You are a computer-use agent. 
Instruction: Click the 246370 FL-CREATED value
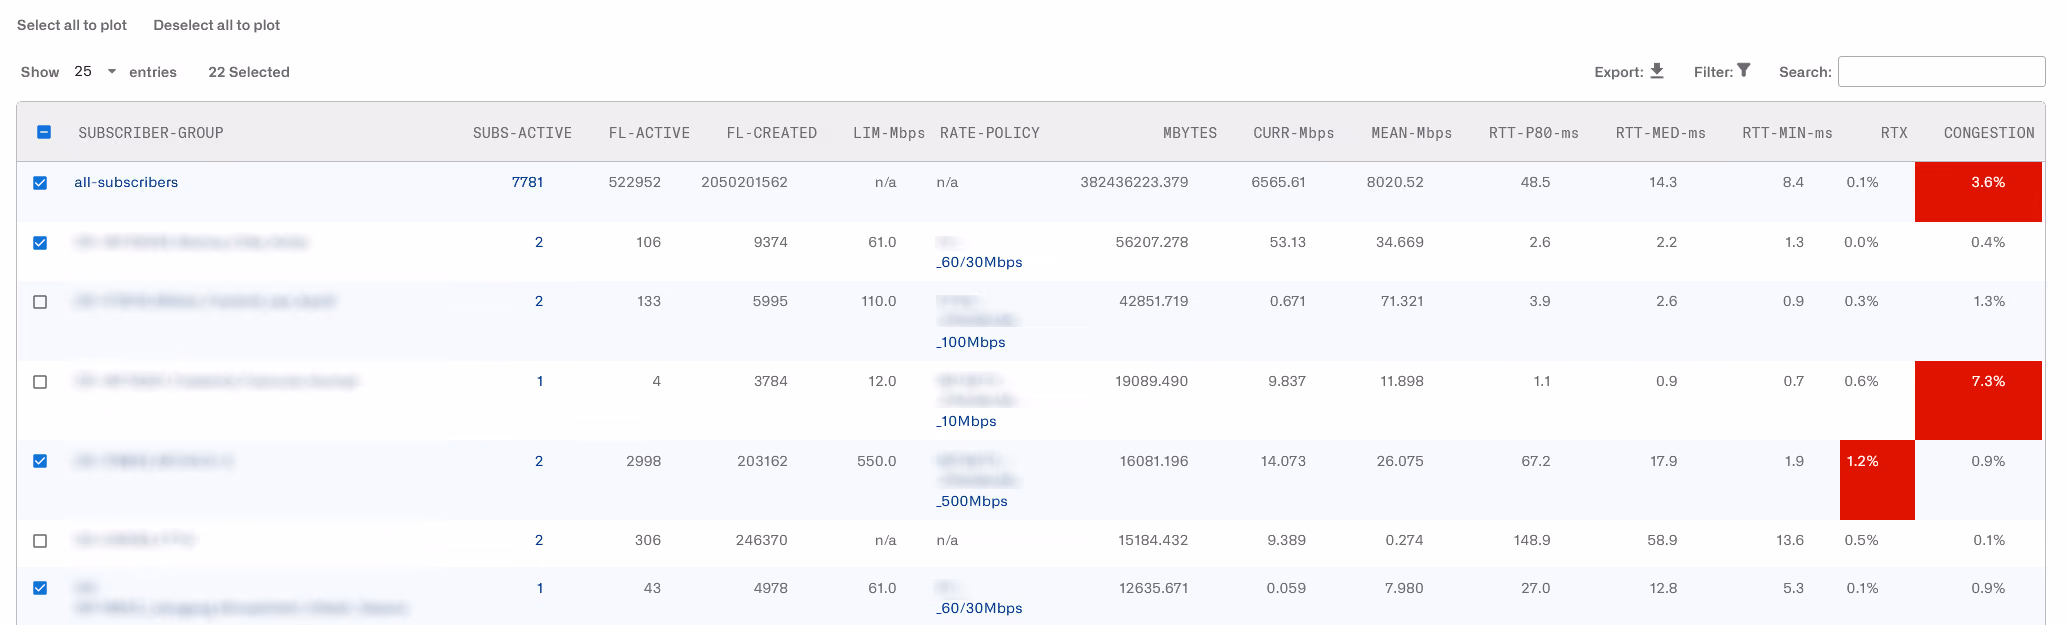click(x=761, y=540)
